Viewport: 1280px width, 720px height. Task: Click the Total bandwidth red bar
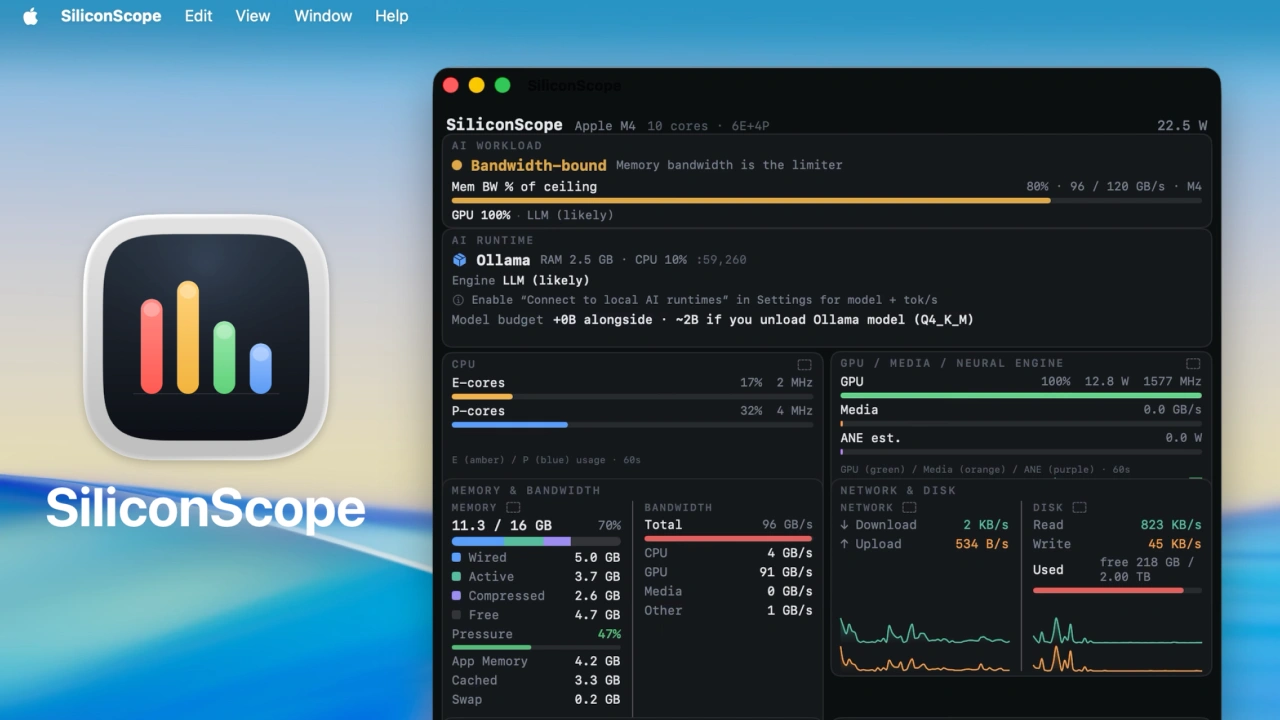(728, 538)
